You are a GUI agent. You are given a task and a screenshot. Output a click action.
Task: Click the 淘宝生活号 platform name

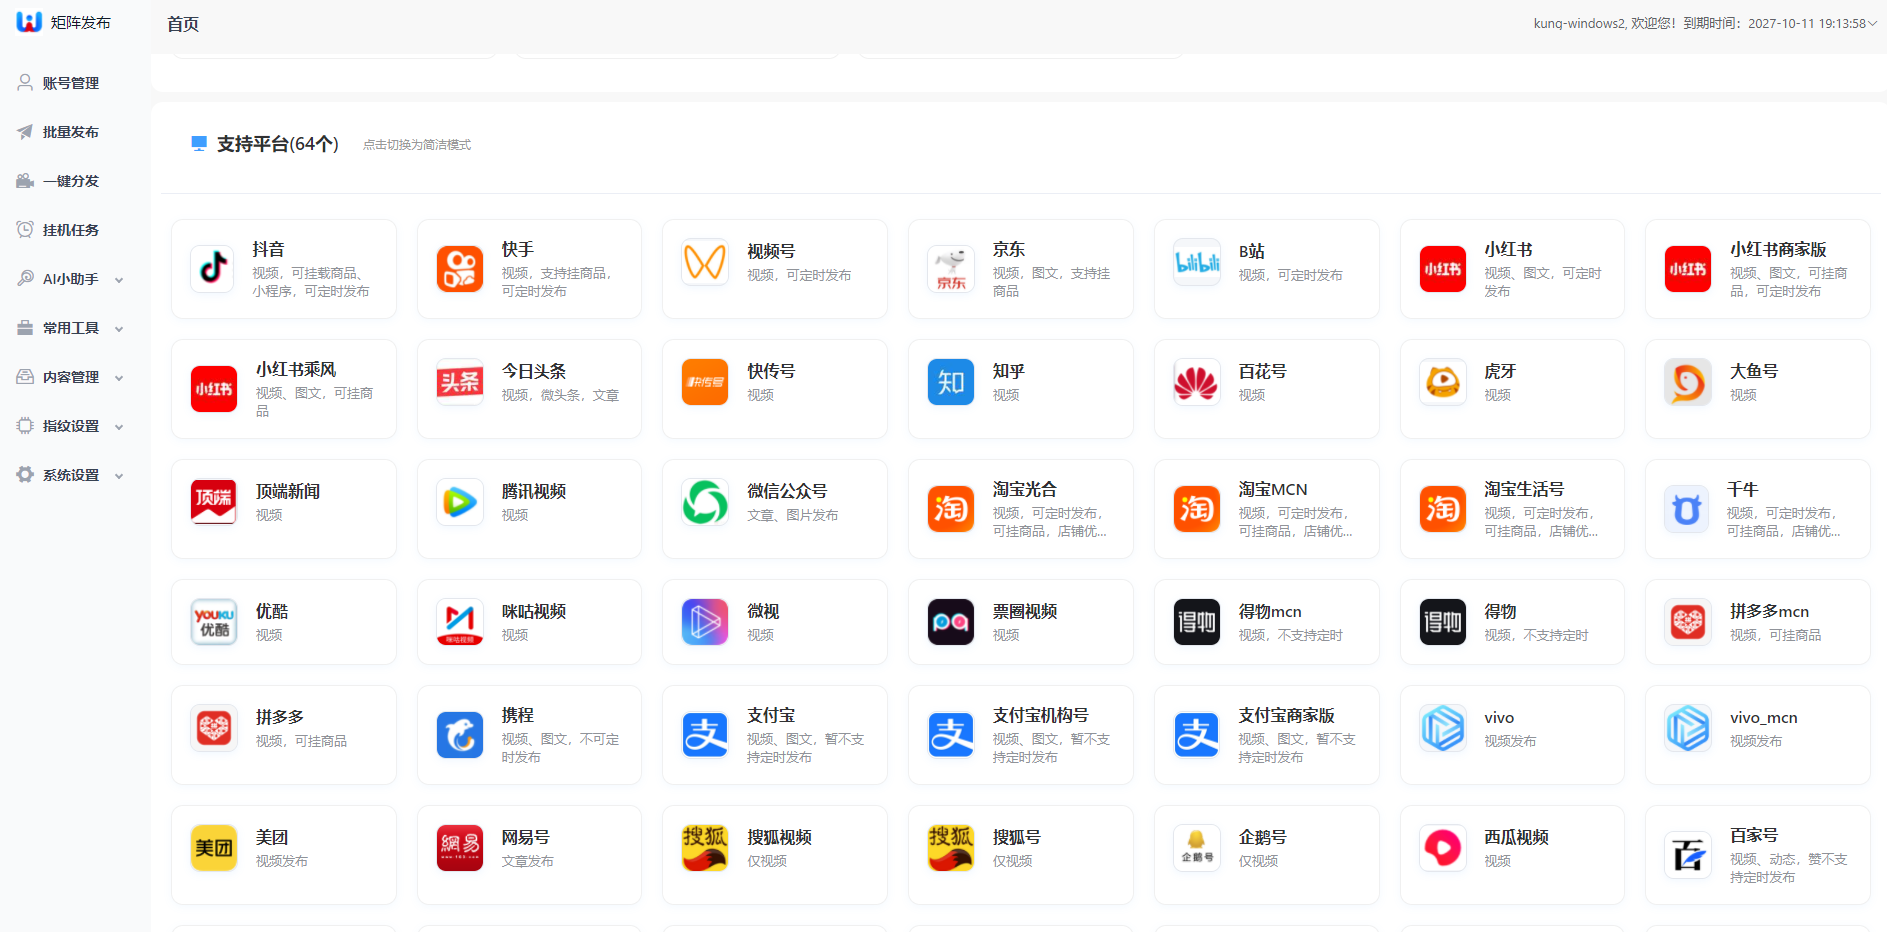point(1524,490)
